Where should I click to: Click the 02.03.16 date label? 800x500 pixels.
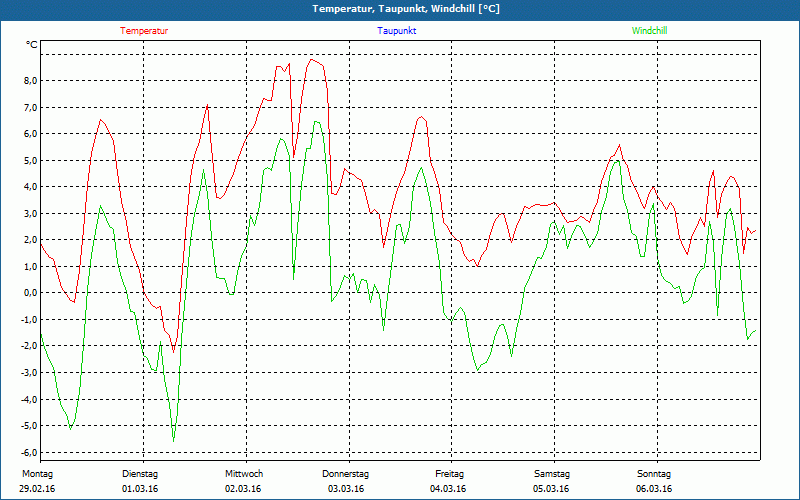(x=243, y=489)
